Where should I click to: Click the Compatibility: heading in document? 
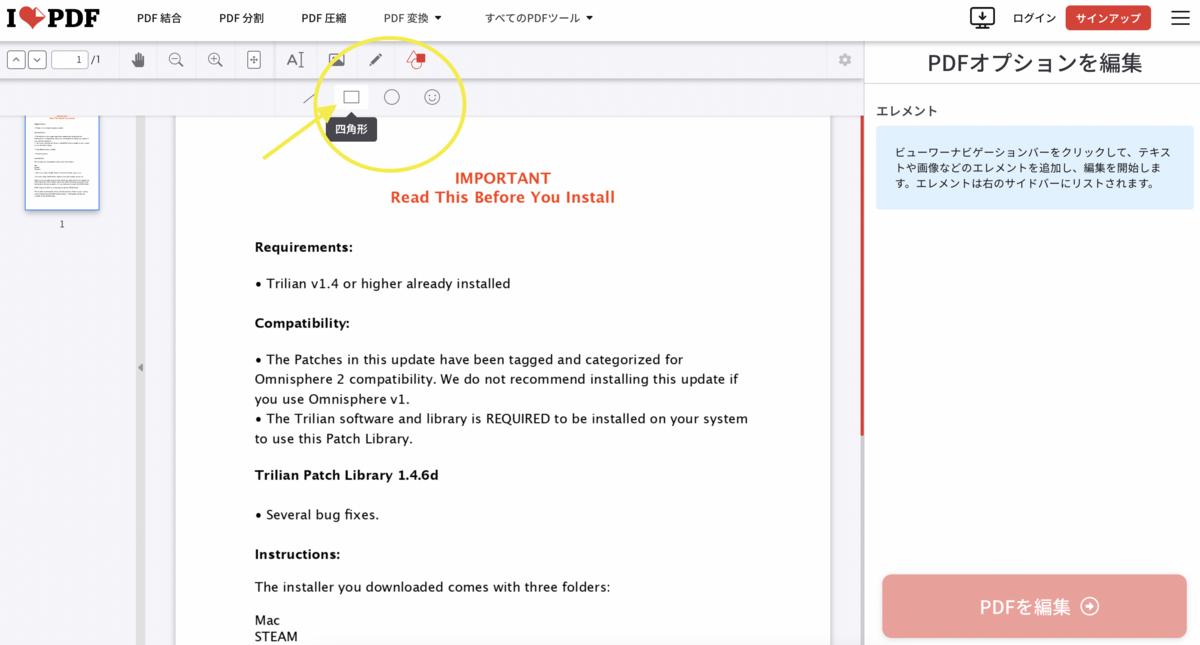click(302, 323)
